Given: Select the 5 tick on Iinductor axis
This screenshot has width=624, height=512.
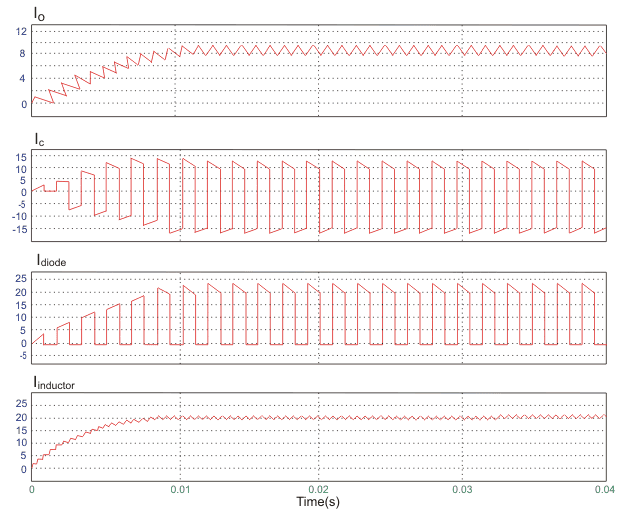Looking at the screenshot, I should 22,456.
